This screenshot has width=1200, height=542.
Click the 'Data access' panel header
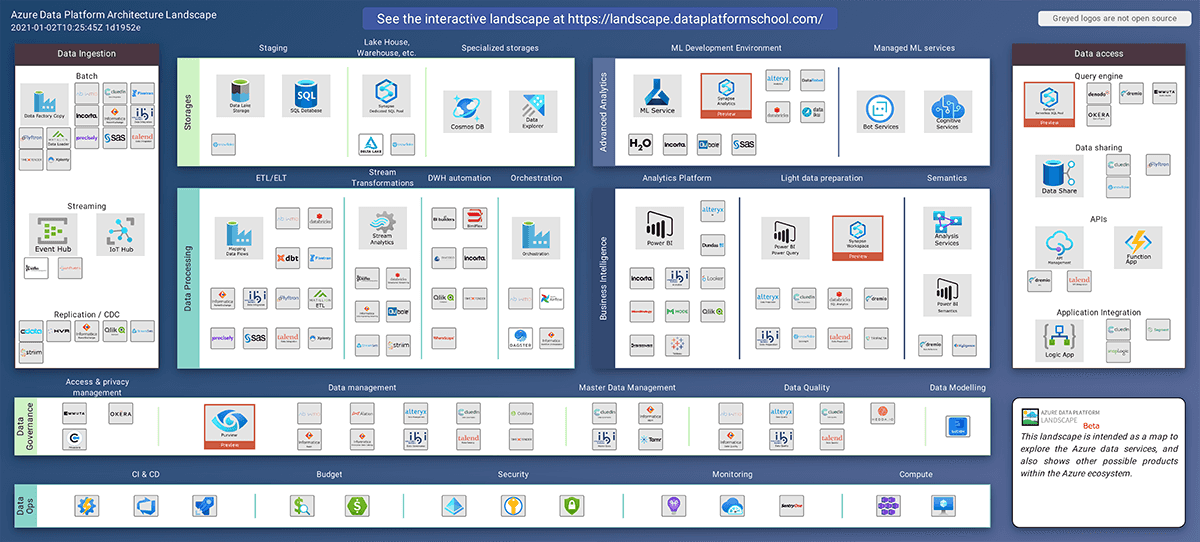(1099, 53)
